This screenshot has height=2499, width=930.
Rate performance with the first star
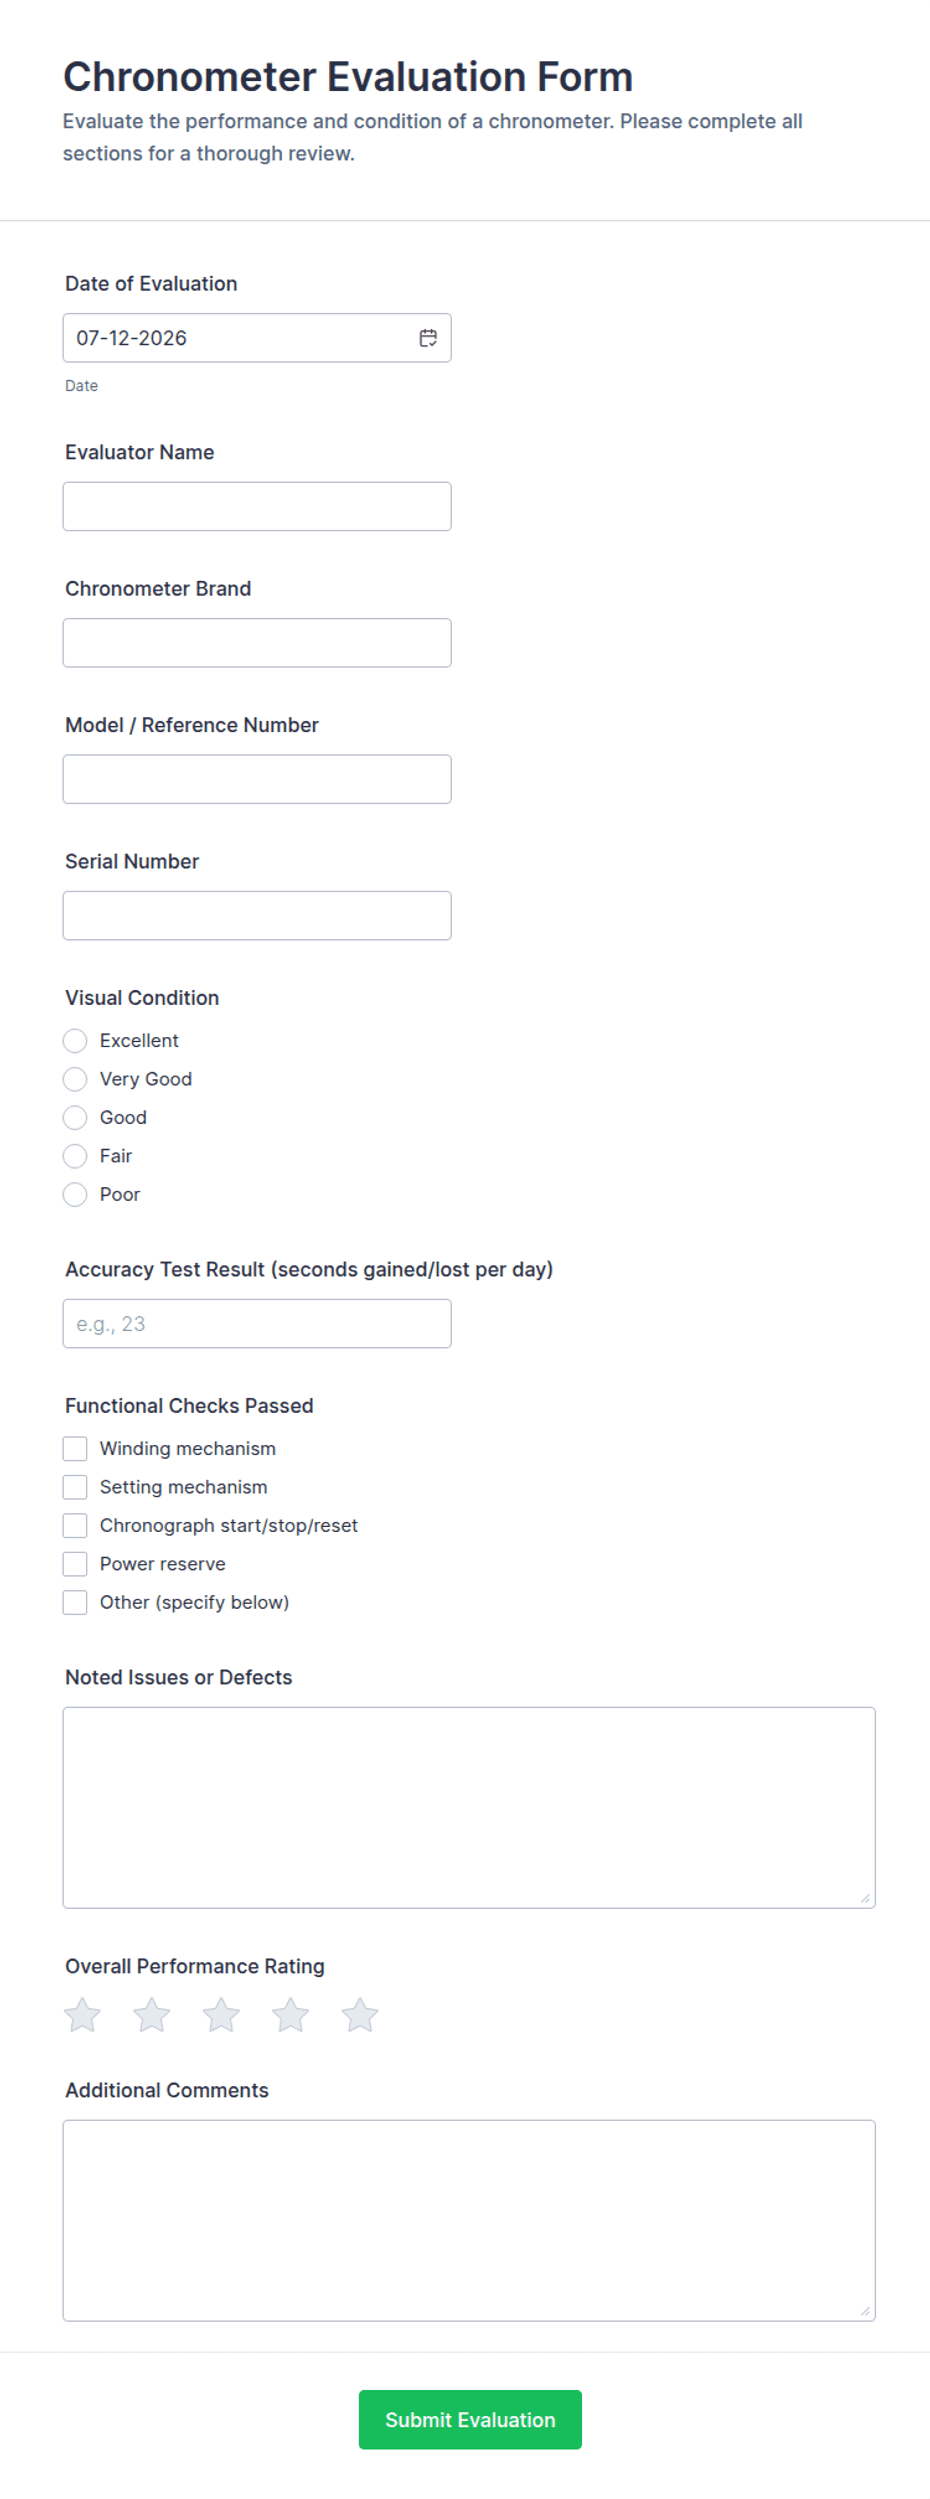click(x=83, y=2015)
